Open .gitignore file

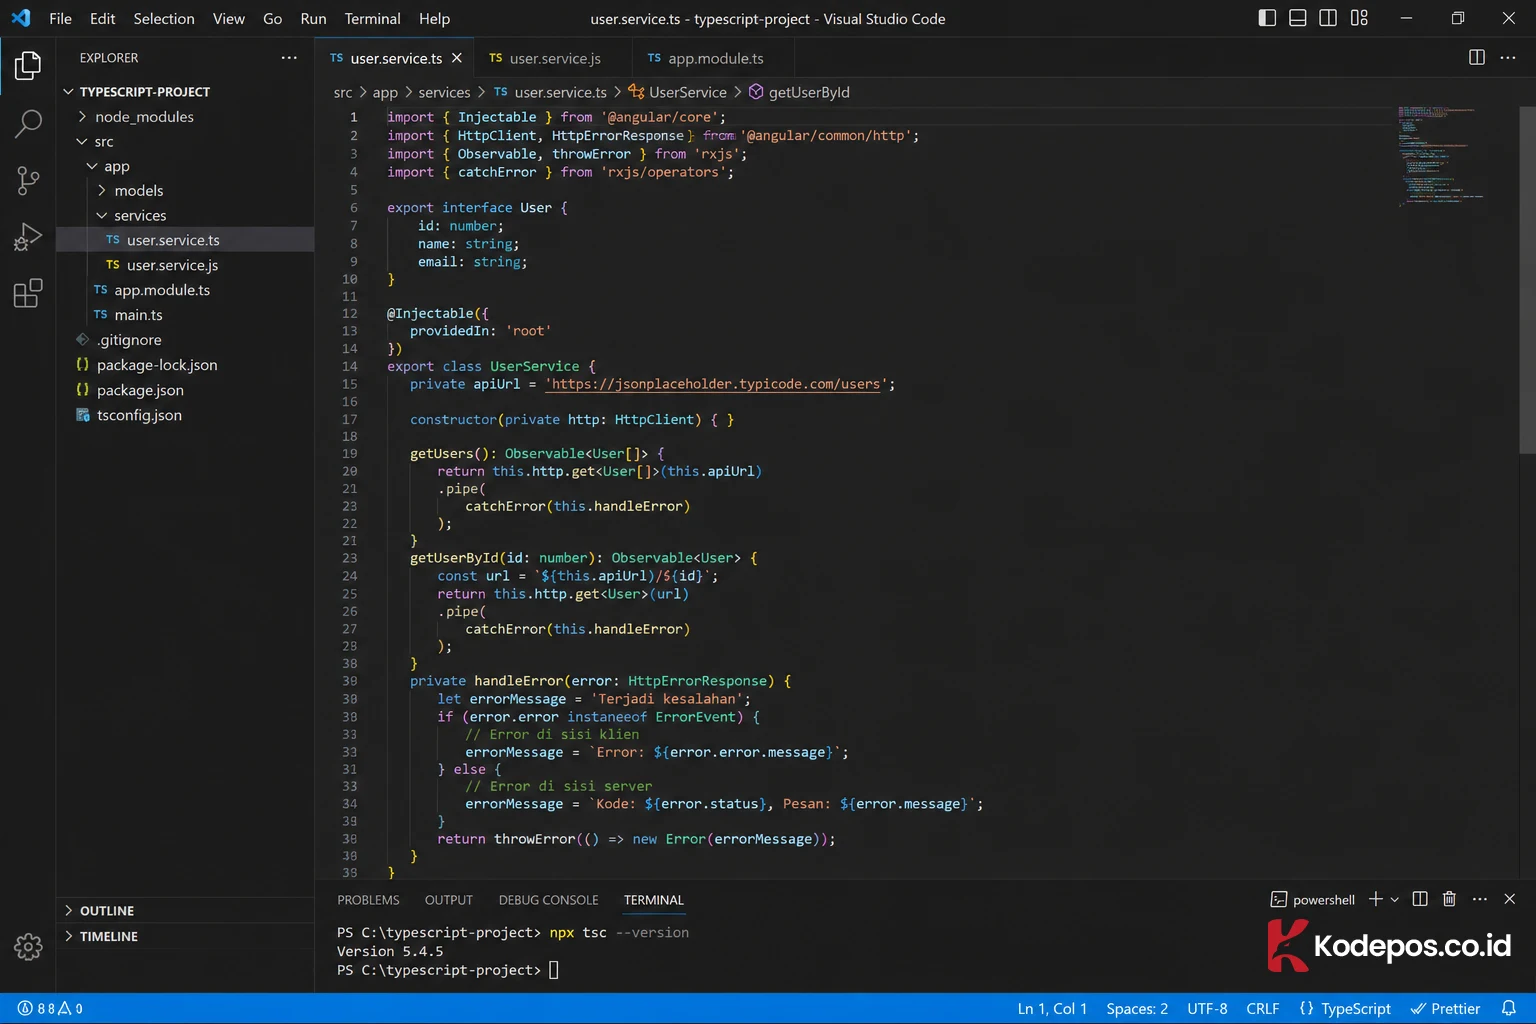point(185,339)
